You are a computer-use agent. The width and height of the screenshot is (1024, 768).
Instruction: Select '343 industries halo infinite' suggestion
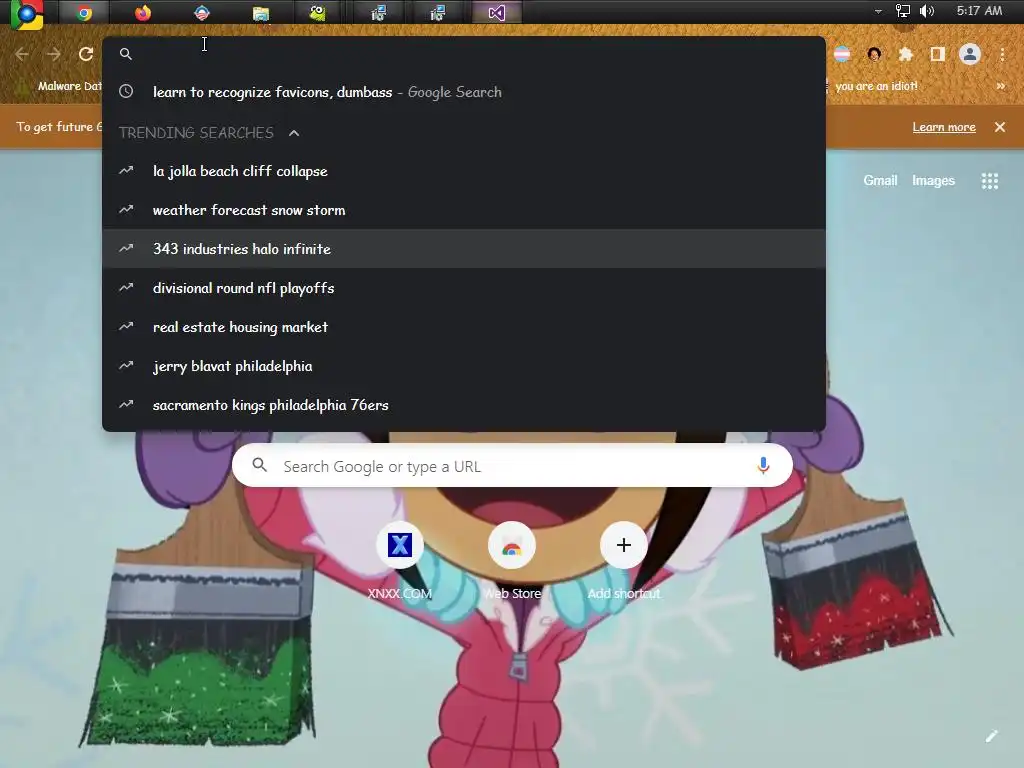464,249
